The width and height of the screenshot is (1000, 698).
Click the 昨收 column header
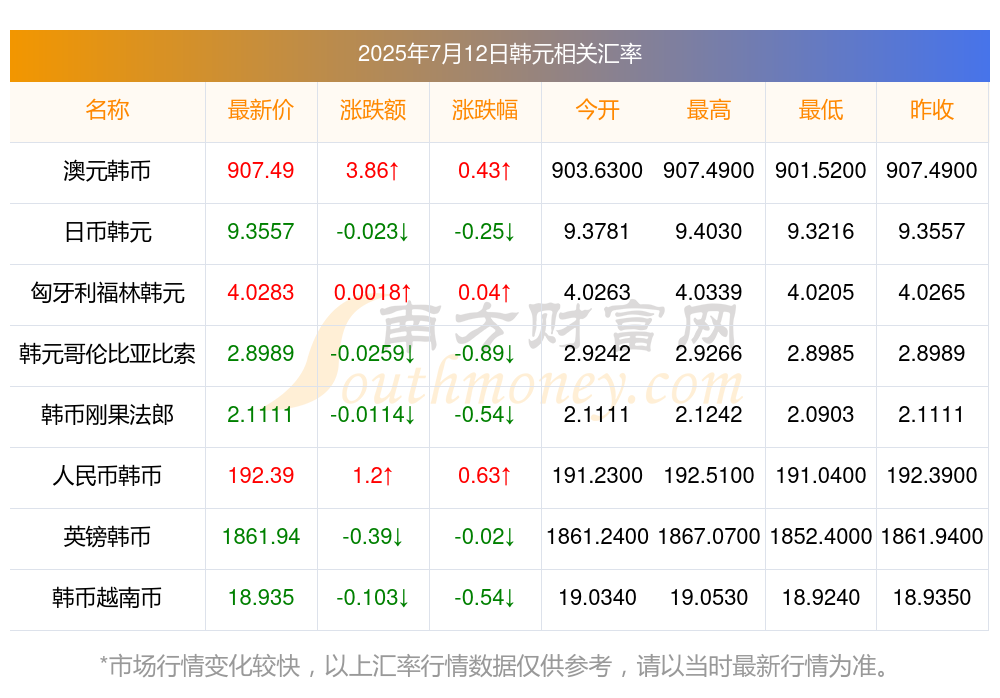[x=932, y=110]
